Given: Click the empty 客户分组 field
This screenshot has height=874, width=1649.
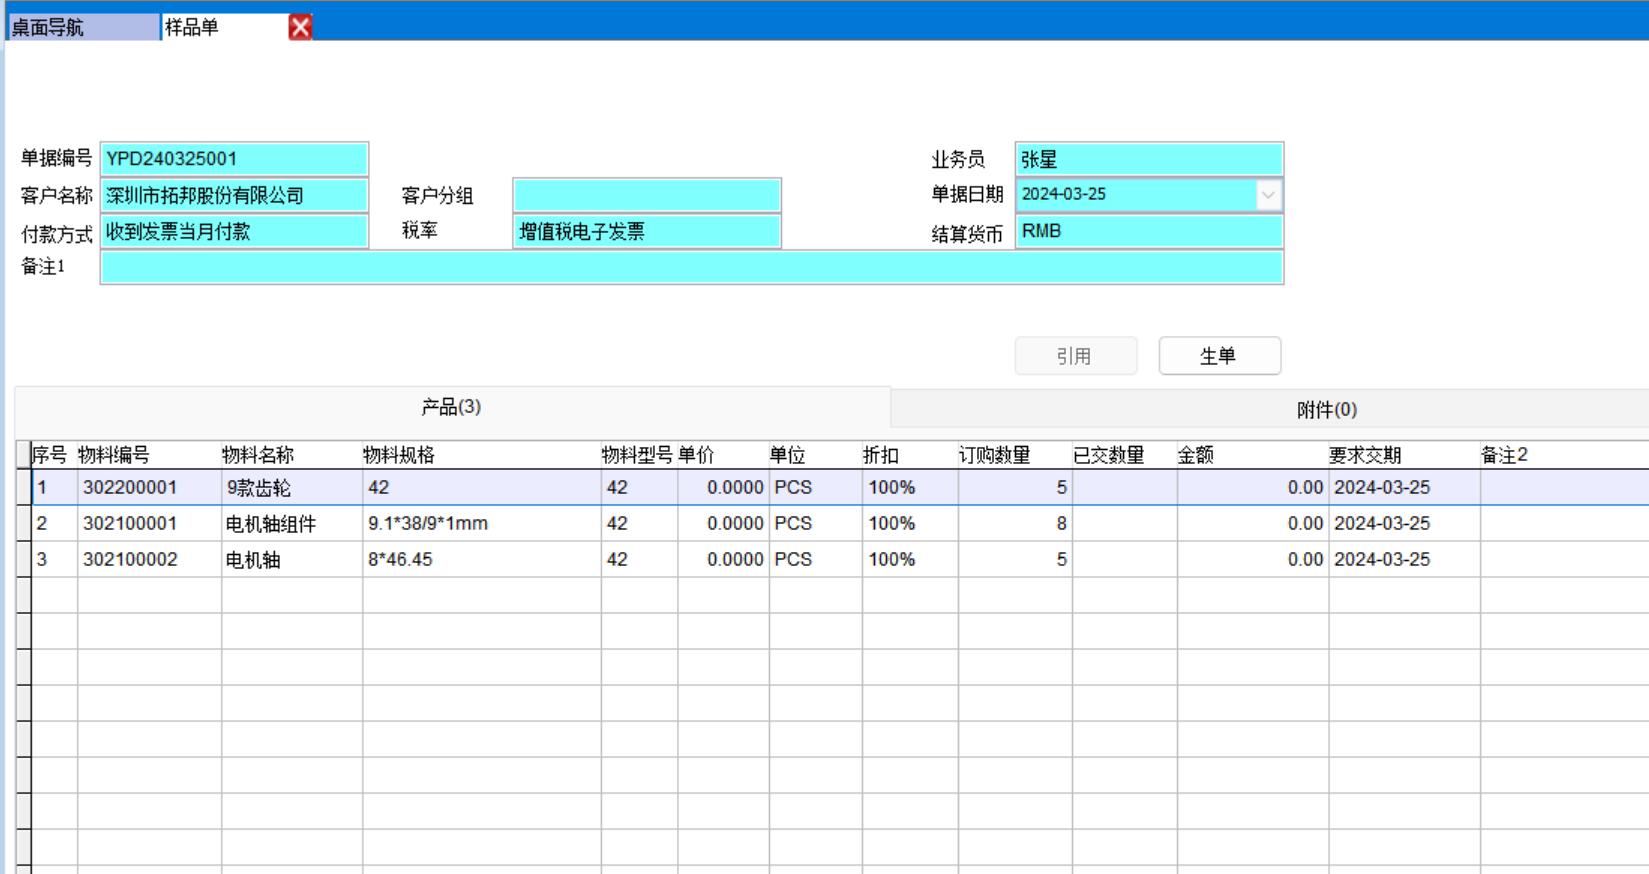Looking at the screenshot, I should point(646,195).
